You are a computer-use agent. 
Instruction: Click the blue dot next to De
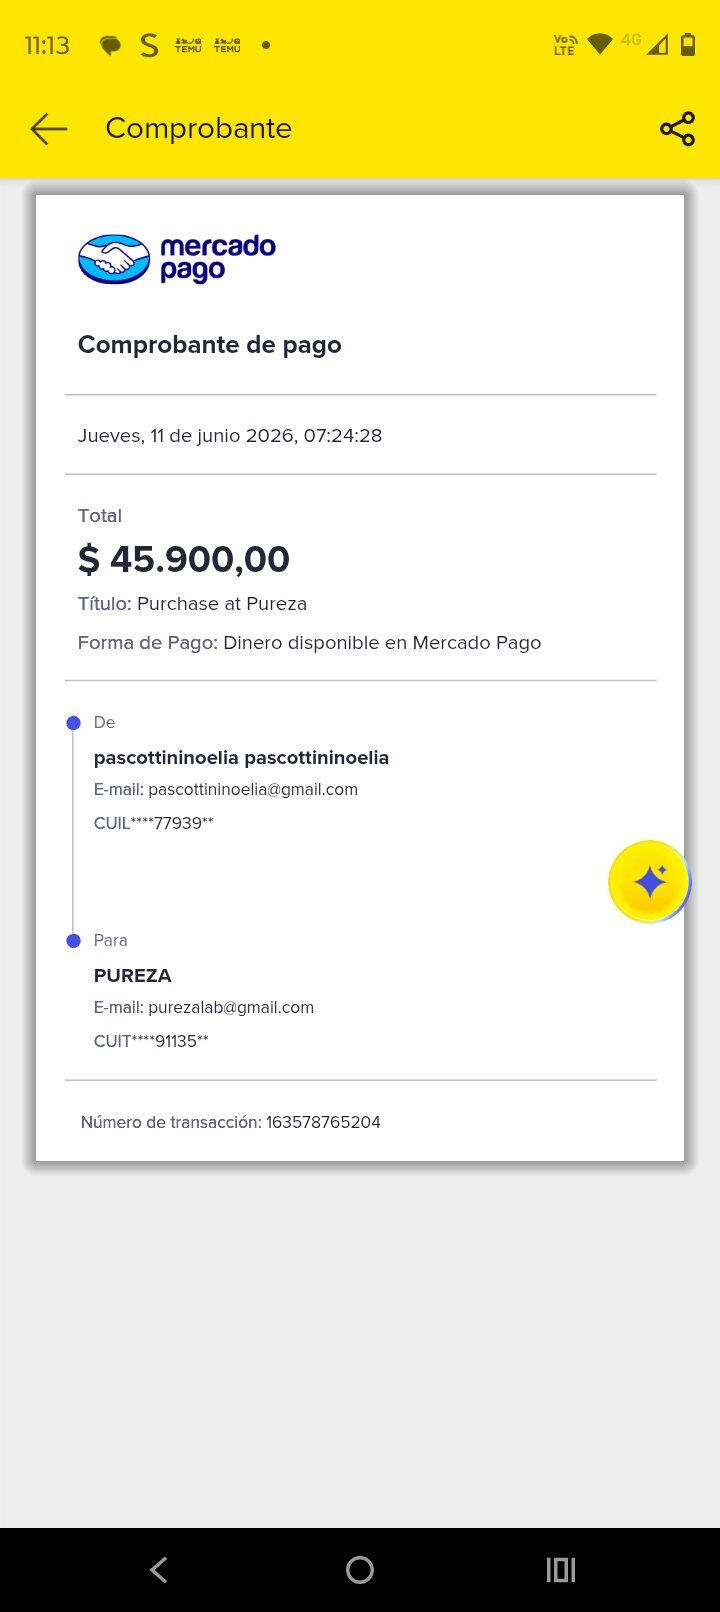coord(73,723)
